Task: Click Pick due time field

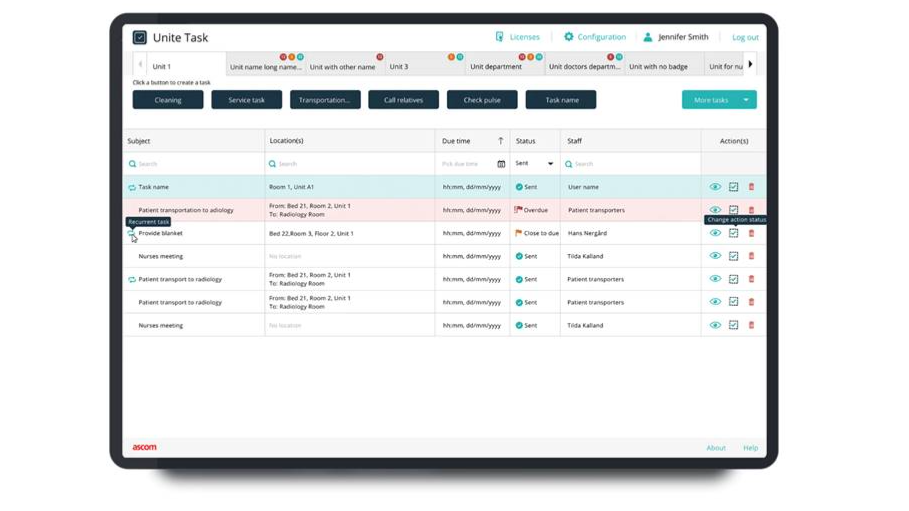Action: point(467,164)
